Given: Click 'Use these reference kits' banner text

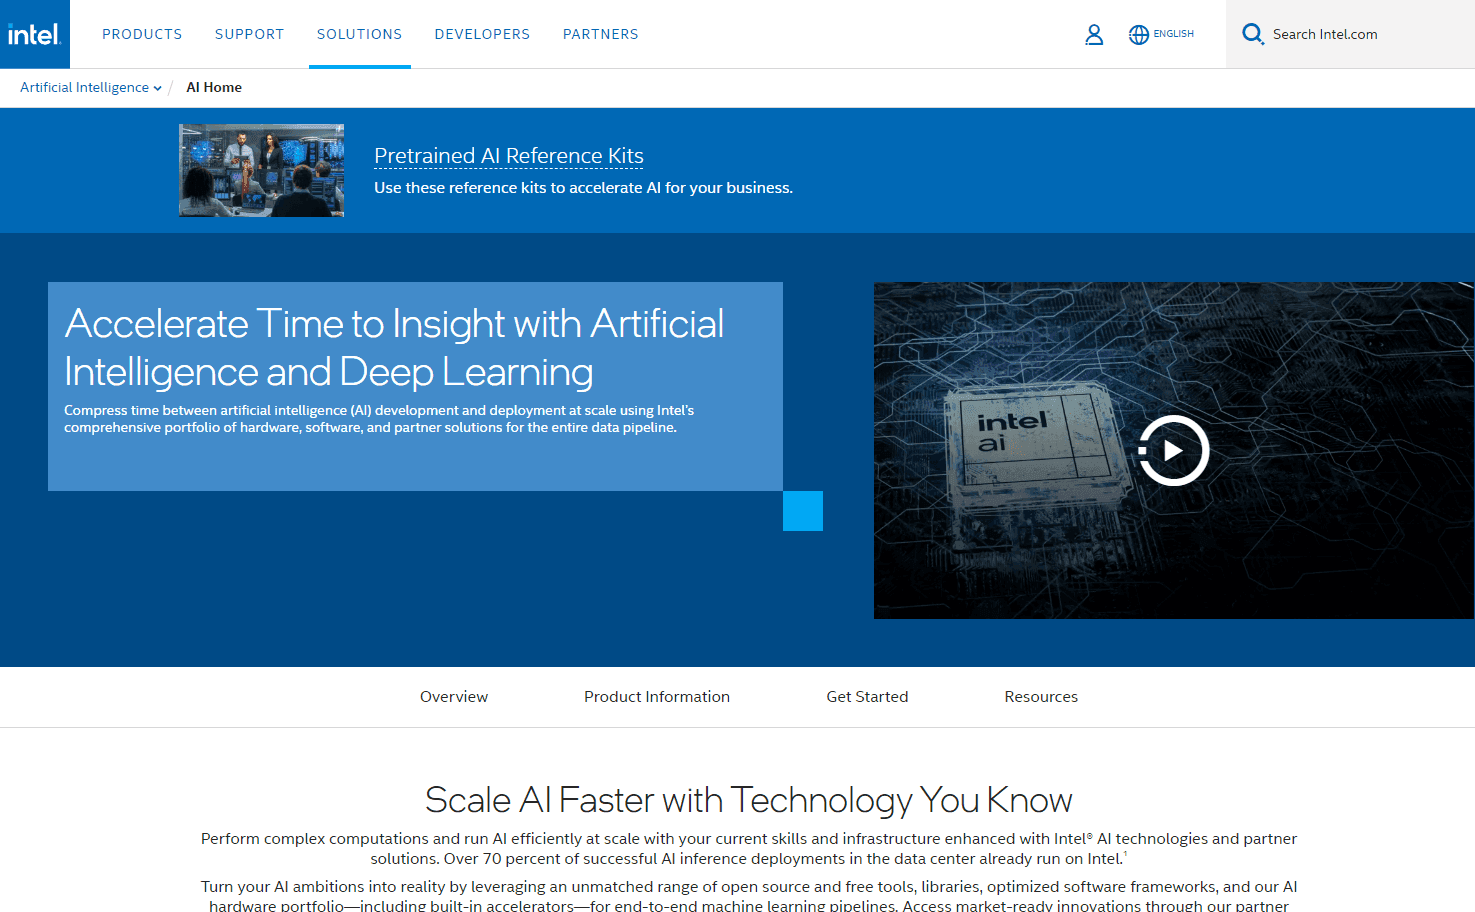Looking at the screenshot, I should 583,188.
